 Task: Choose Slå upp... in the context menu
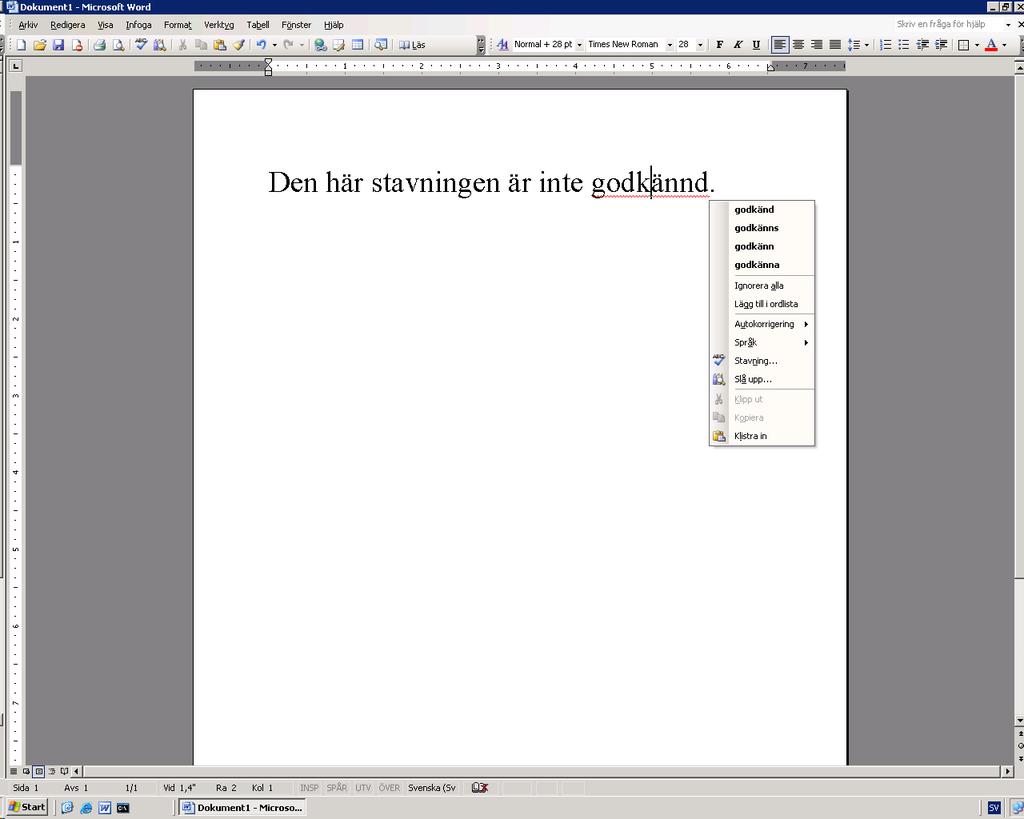tap(762, 379)
